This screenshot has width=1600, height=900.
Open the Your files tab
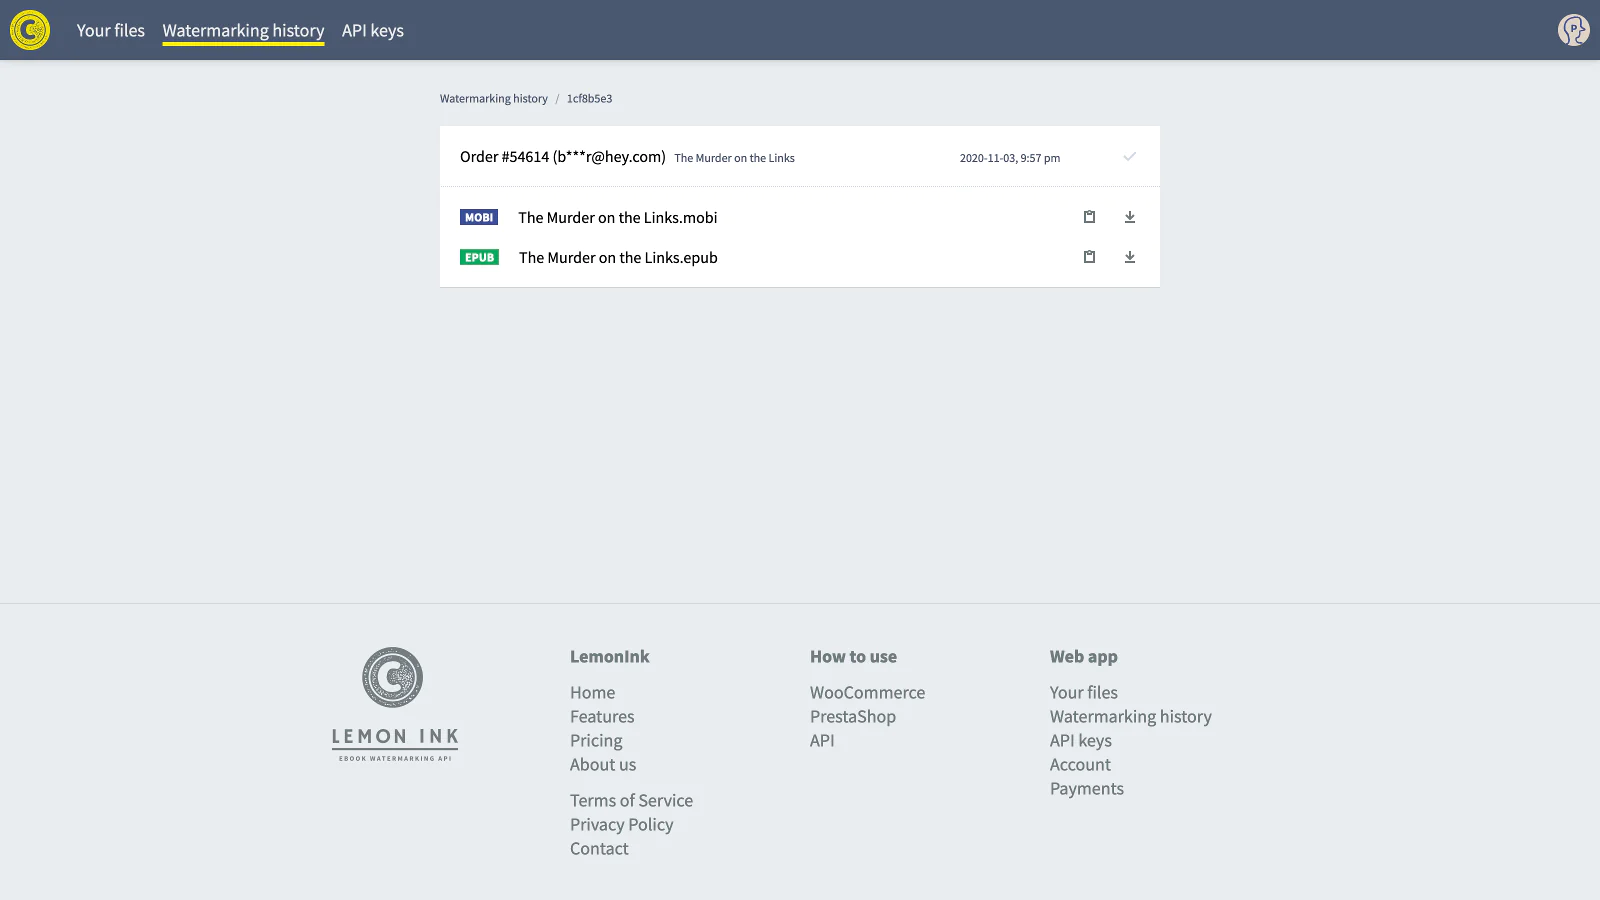pyautogui.click(x=110, y=31)
